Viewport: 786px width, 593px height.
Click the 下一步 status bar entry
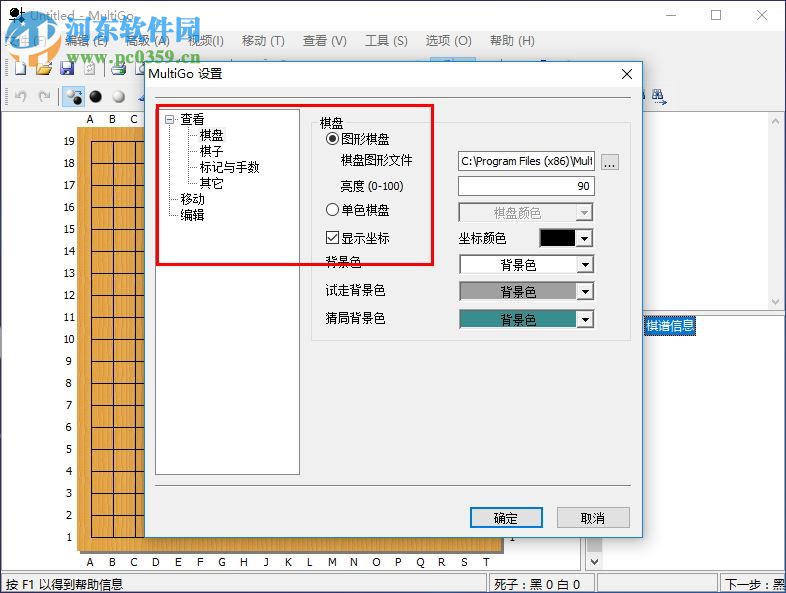(x=754, y=584)
